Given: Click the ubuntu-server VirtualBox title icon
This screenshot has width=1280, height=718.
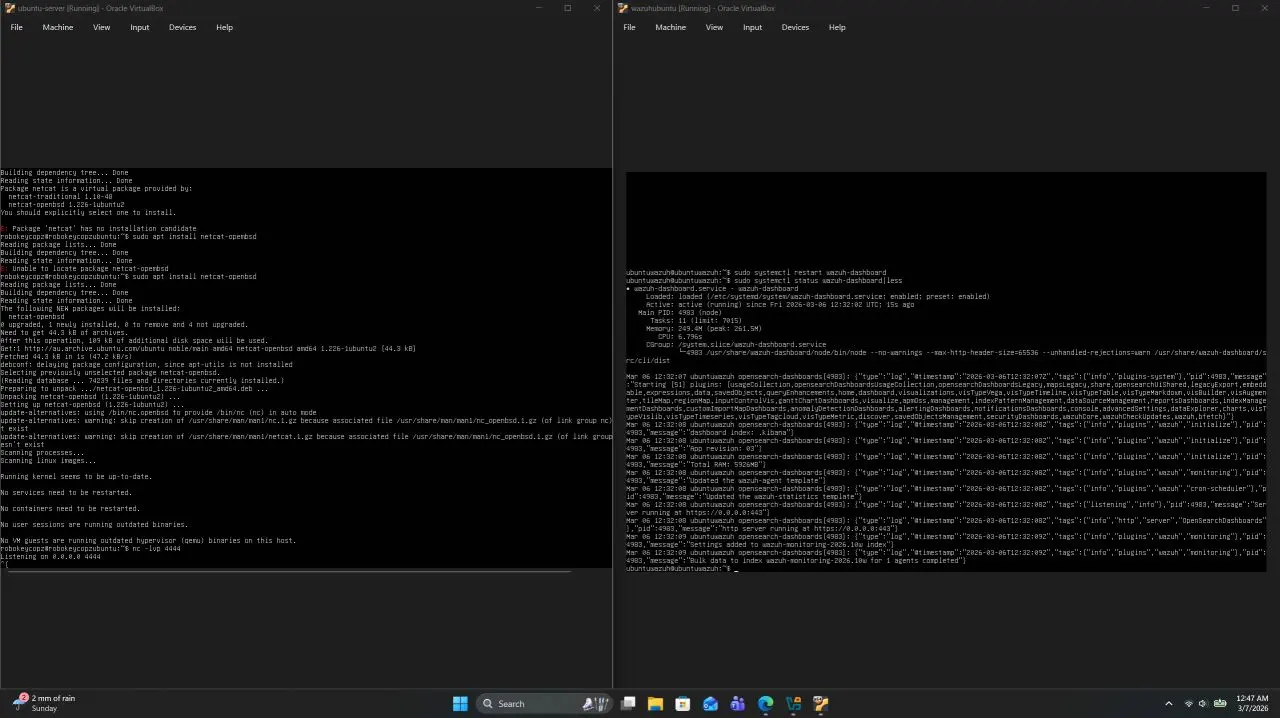Looking at the screenshot, I should [x=9, y=8].
